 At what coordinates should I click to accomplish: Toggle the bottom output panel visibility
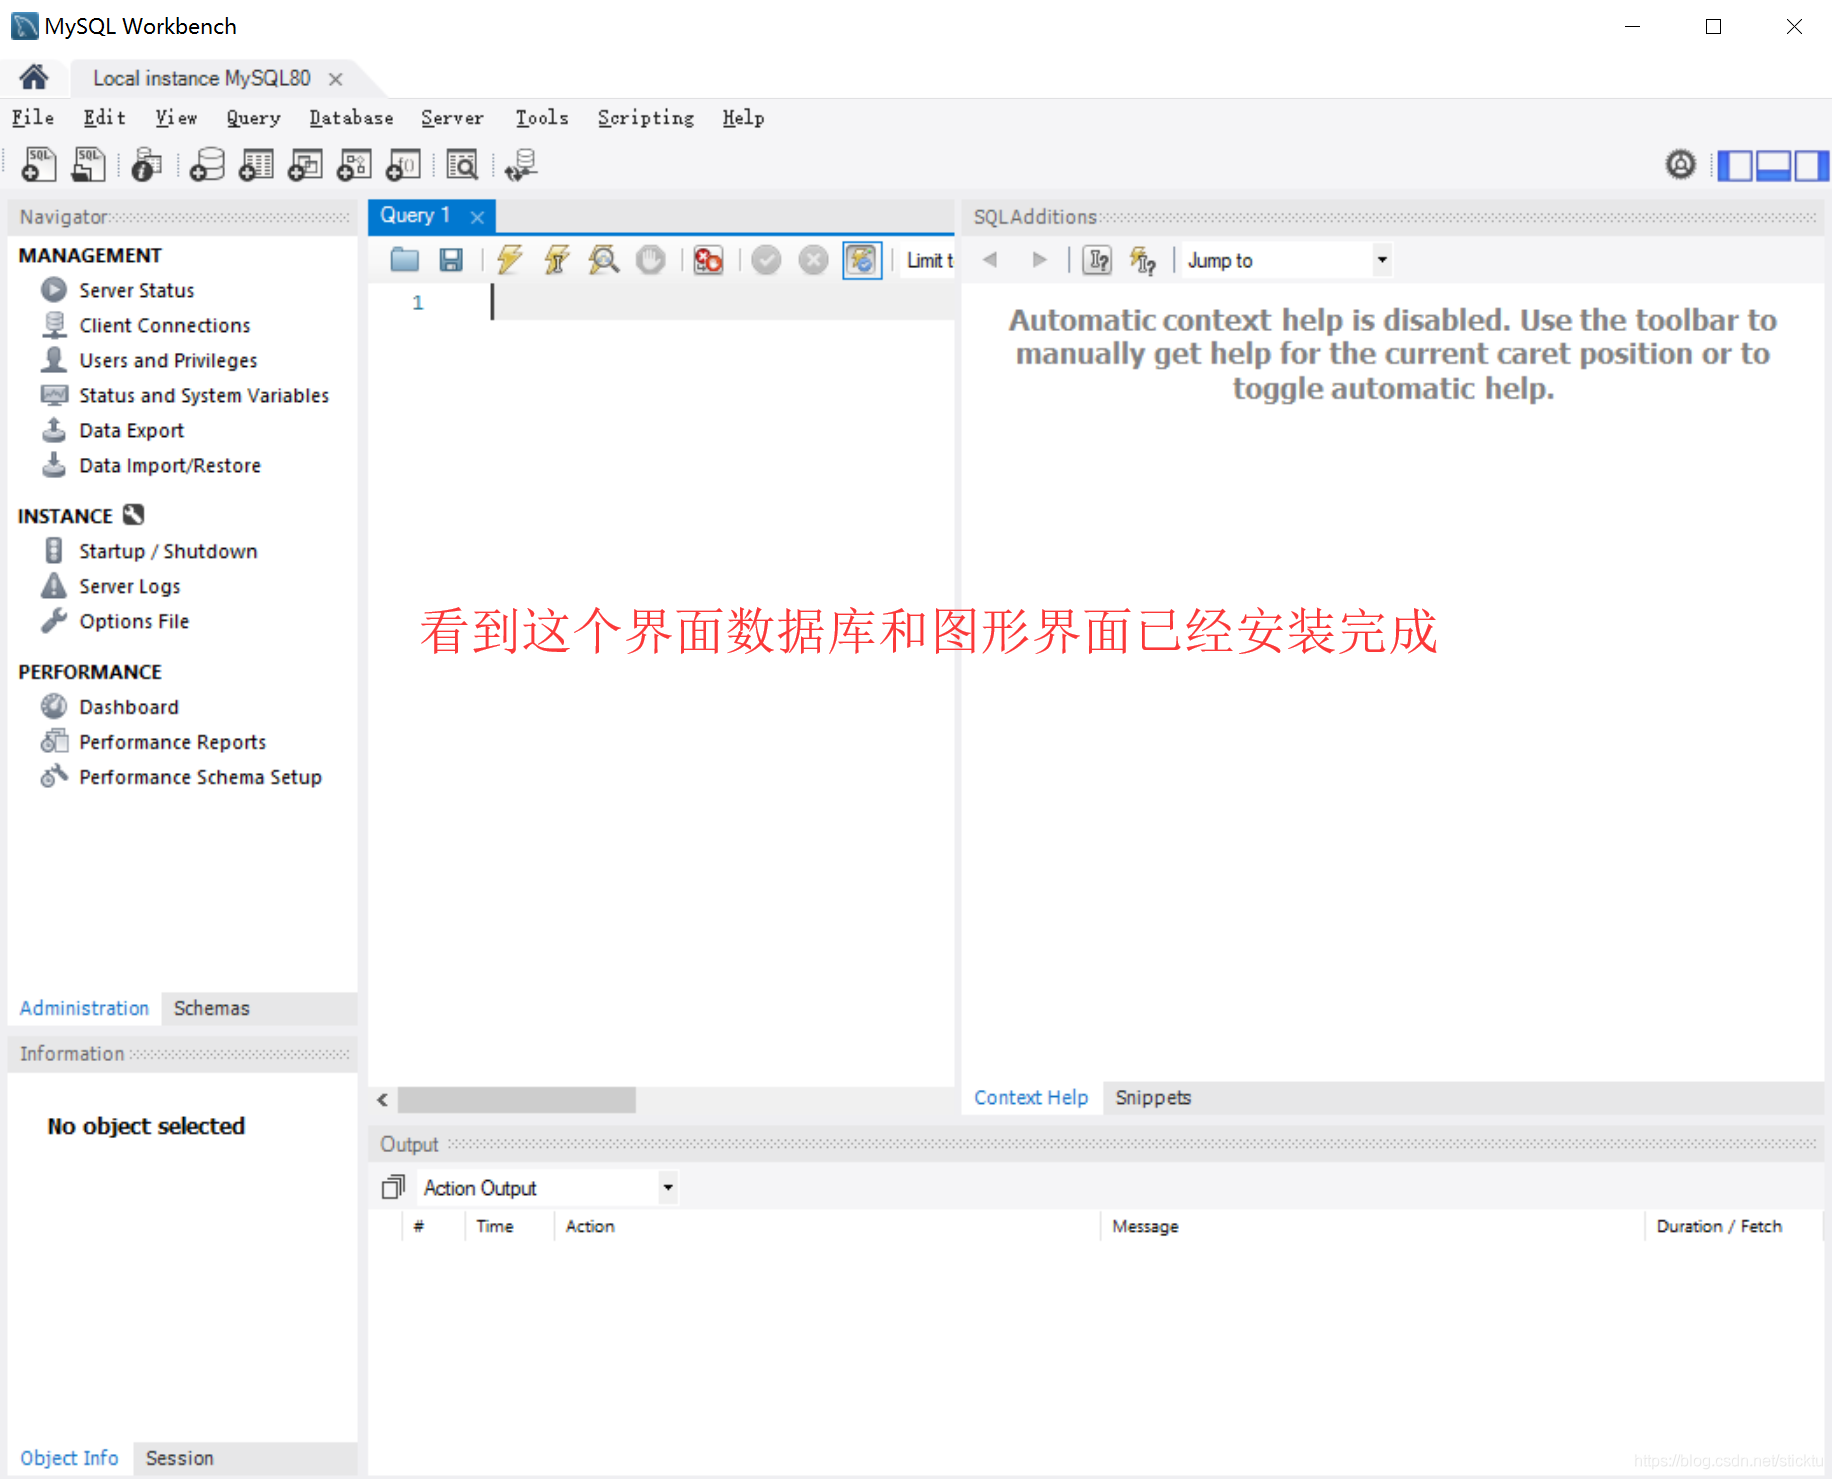(1773, 165)
